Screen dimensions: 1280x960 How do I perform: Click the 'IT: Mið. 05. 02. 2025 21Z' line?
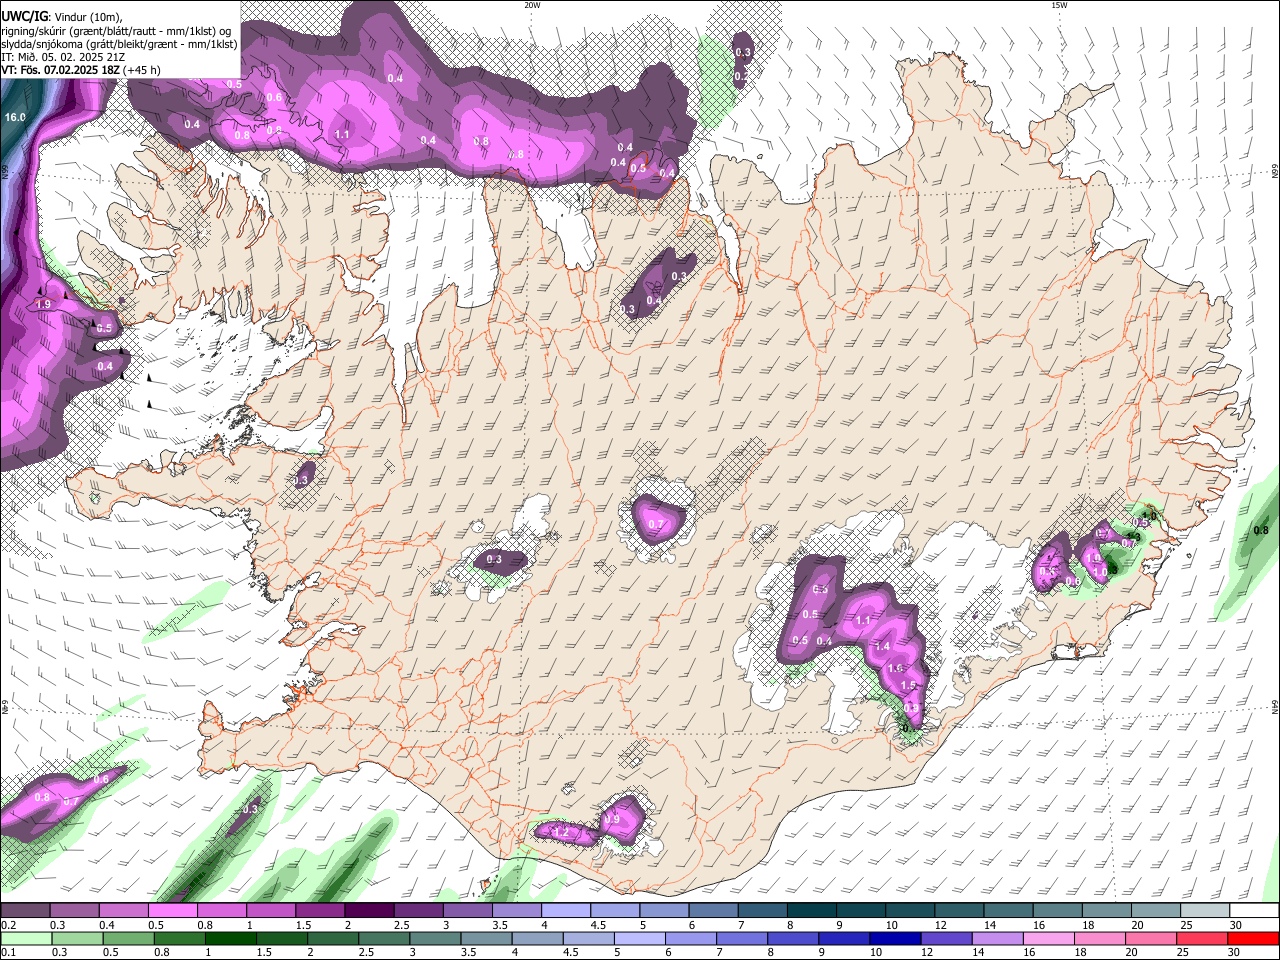point(63,57)
